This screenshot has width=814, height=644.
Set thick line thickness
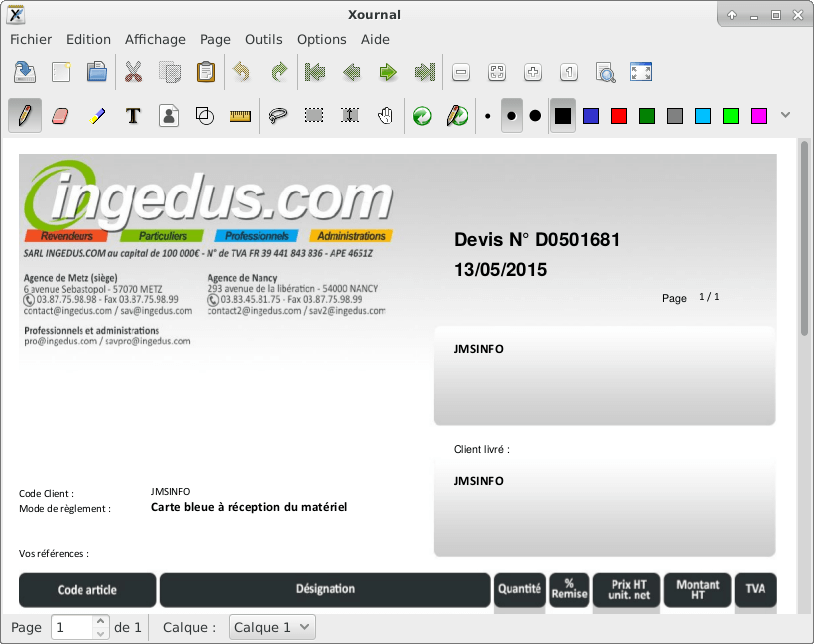535,116
